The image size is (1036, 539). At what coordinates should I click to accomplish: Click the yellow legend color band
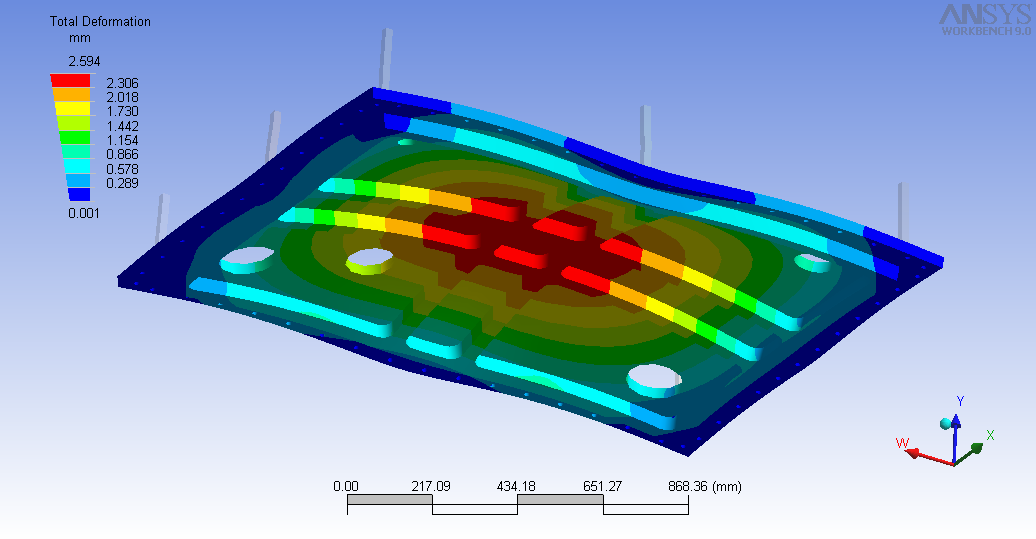tap(72, 109)
